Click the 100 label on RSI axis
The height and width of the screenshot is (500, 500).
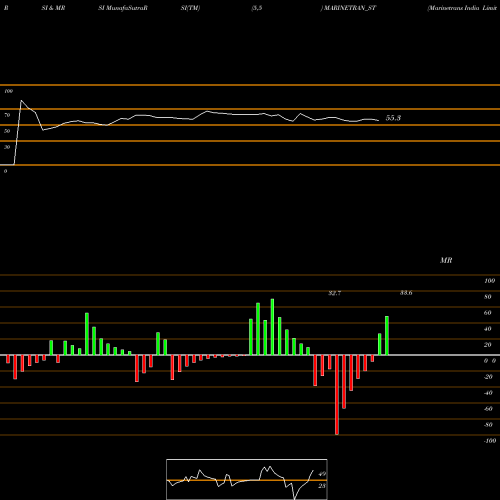9,91
